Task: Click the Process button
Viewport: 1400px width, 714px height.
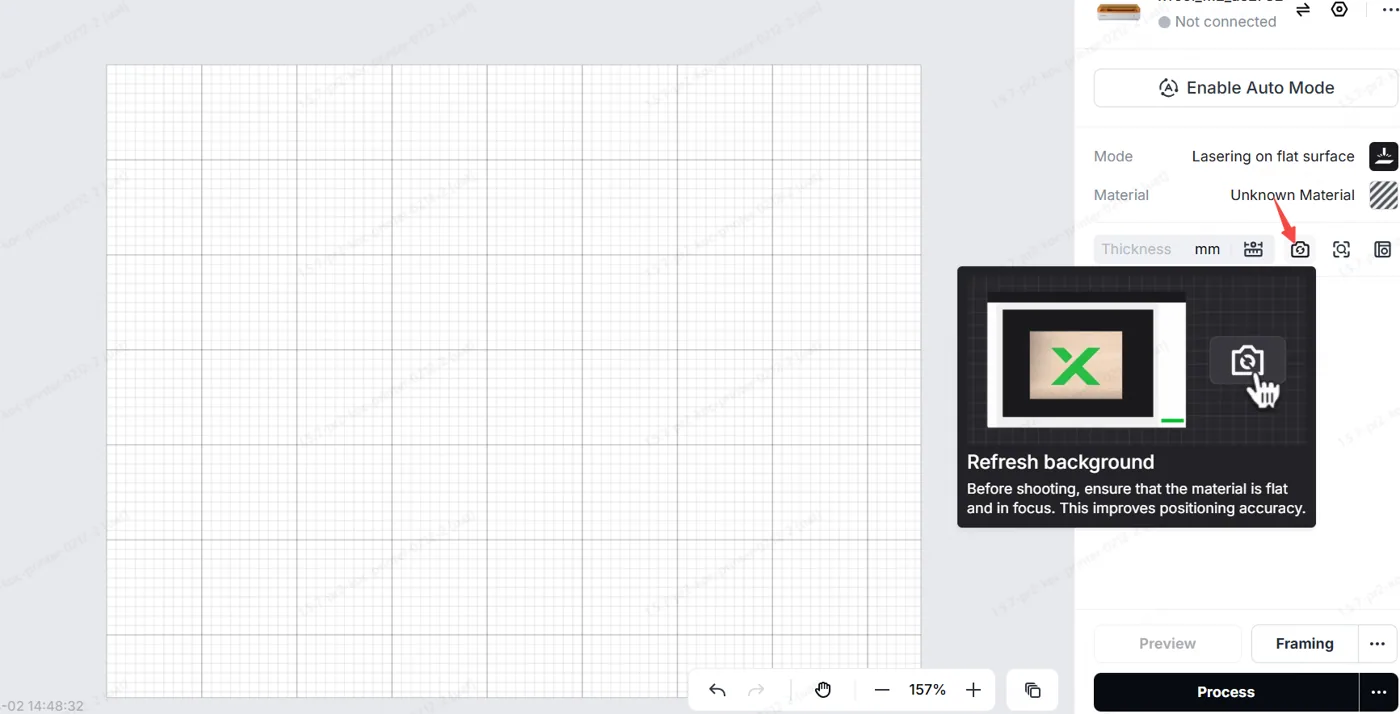Action: click(1226, 692)
